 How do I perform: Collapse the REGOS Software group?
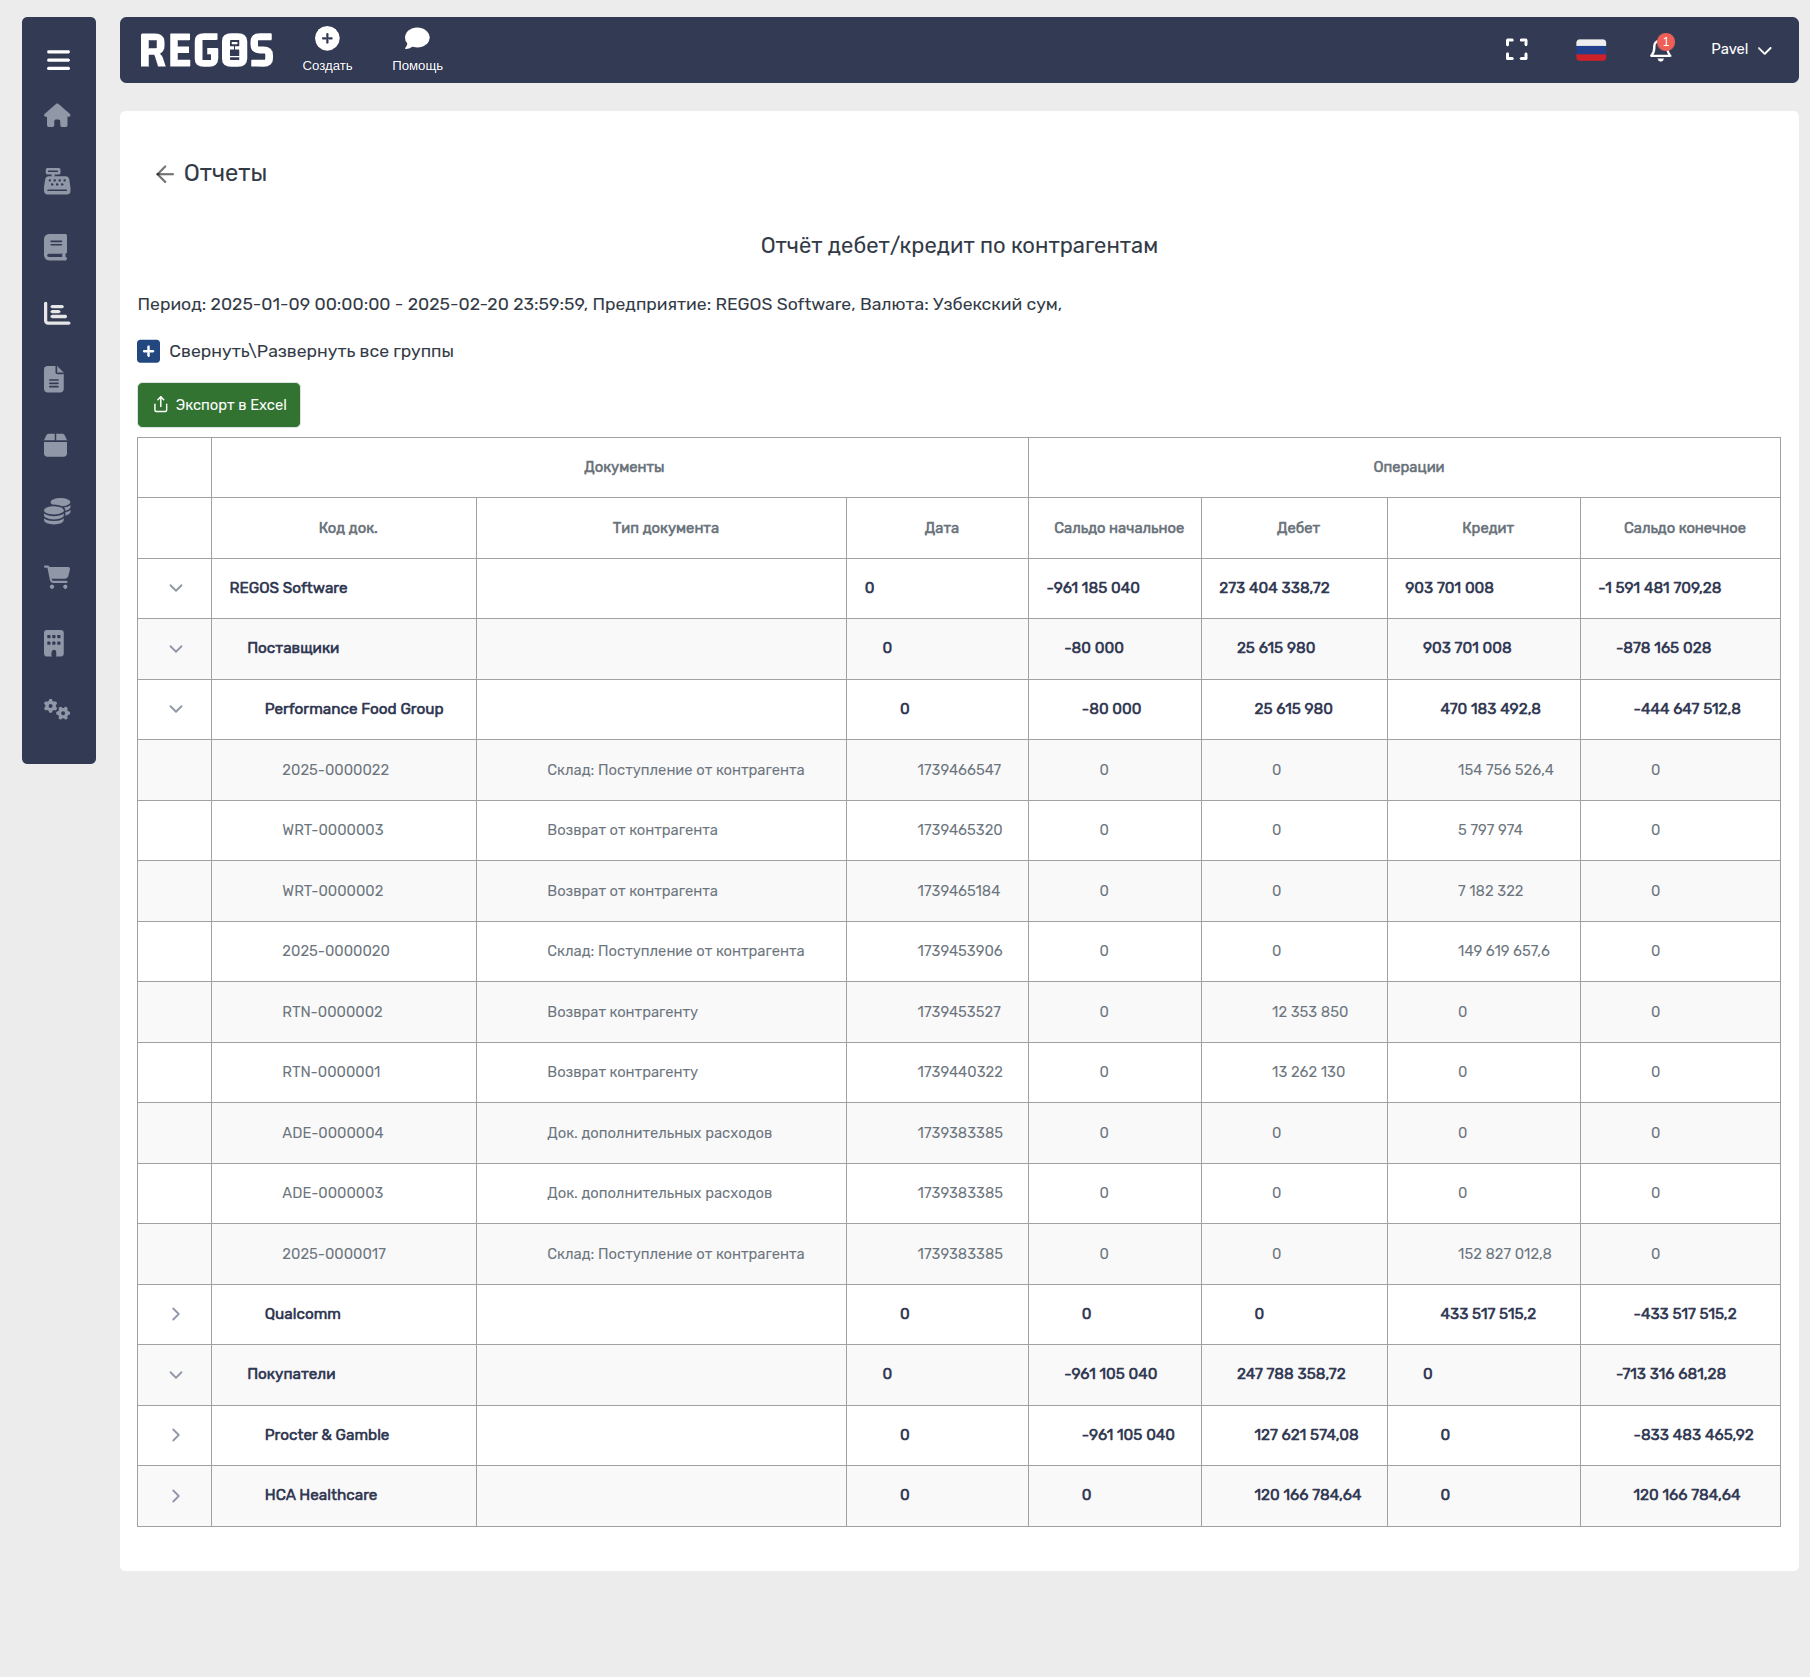[175, 588]
